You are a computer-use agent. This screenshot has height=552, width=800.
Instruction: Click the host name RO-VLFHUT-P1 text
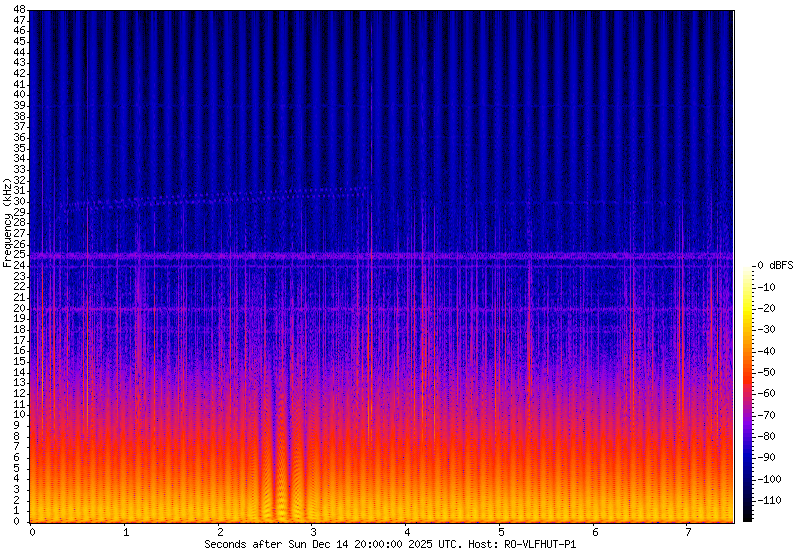point(541,543)
